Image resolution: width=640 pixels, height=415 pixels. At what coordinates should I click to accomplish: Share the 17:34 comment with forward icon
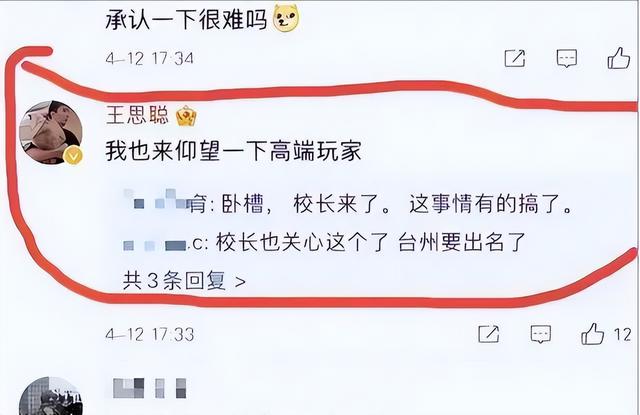coord(515,58)
